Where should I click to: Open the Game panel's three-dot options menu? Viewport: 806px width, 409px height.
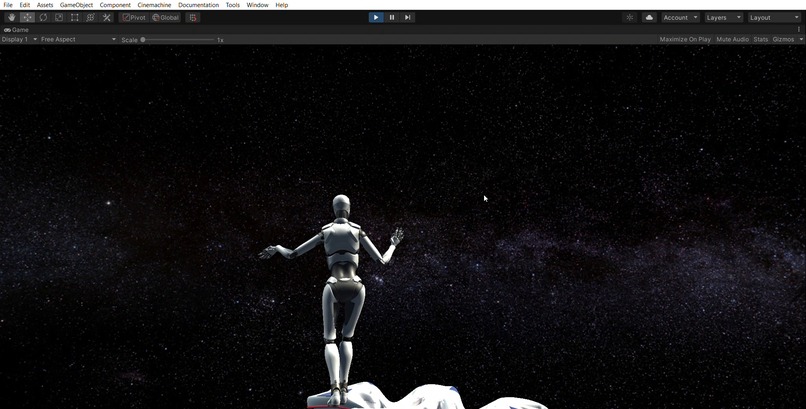click(x=799, y=30)
